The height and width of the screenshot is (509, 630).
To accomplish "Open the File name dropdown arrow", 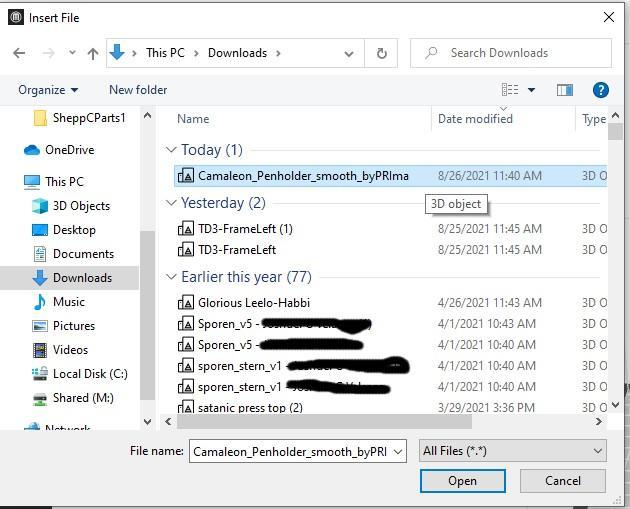I will click(398, 452).
